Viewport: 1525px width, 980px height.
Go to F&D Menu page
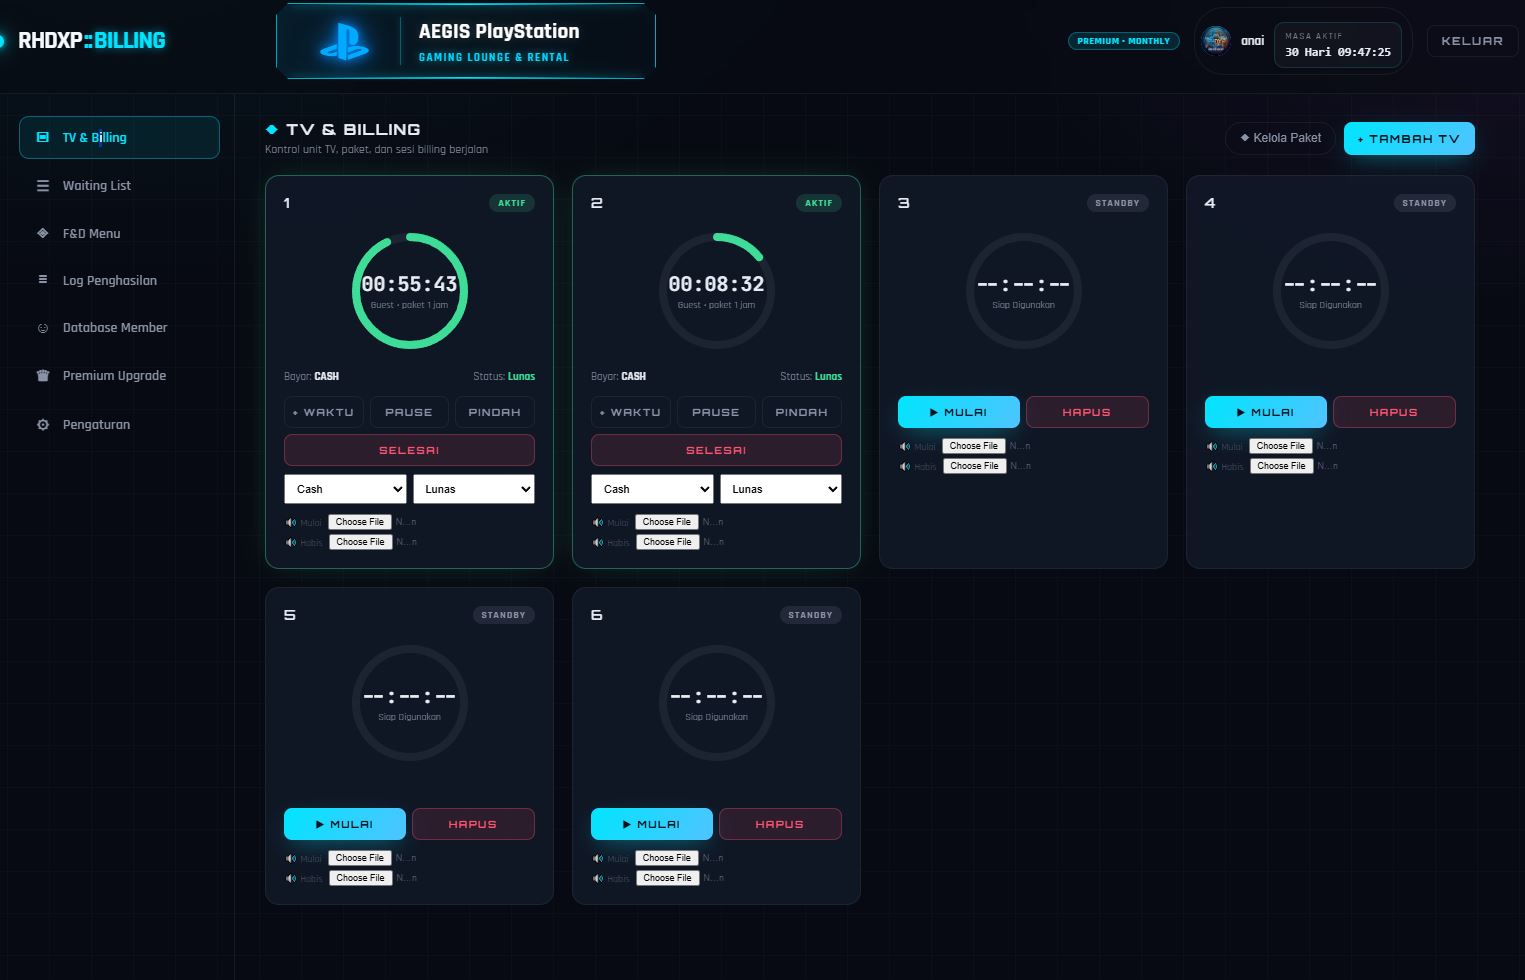[x=119, y=233]
